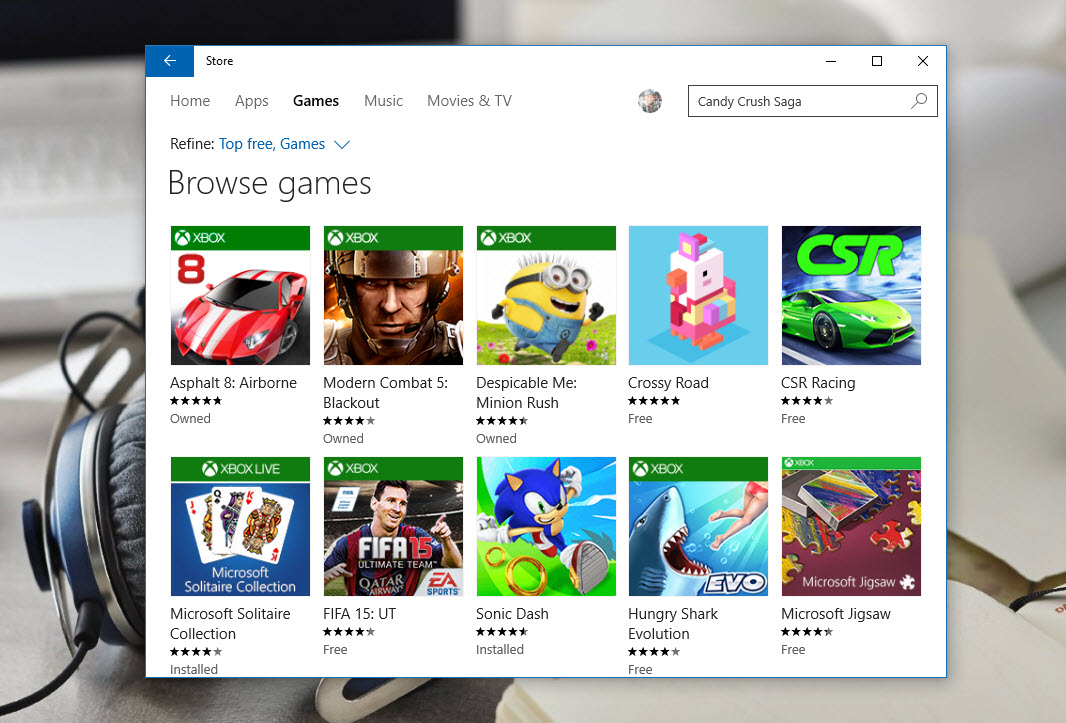Click Free label under FIFA 15: UT
1066x723 pixels.
tap(335, 650)
